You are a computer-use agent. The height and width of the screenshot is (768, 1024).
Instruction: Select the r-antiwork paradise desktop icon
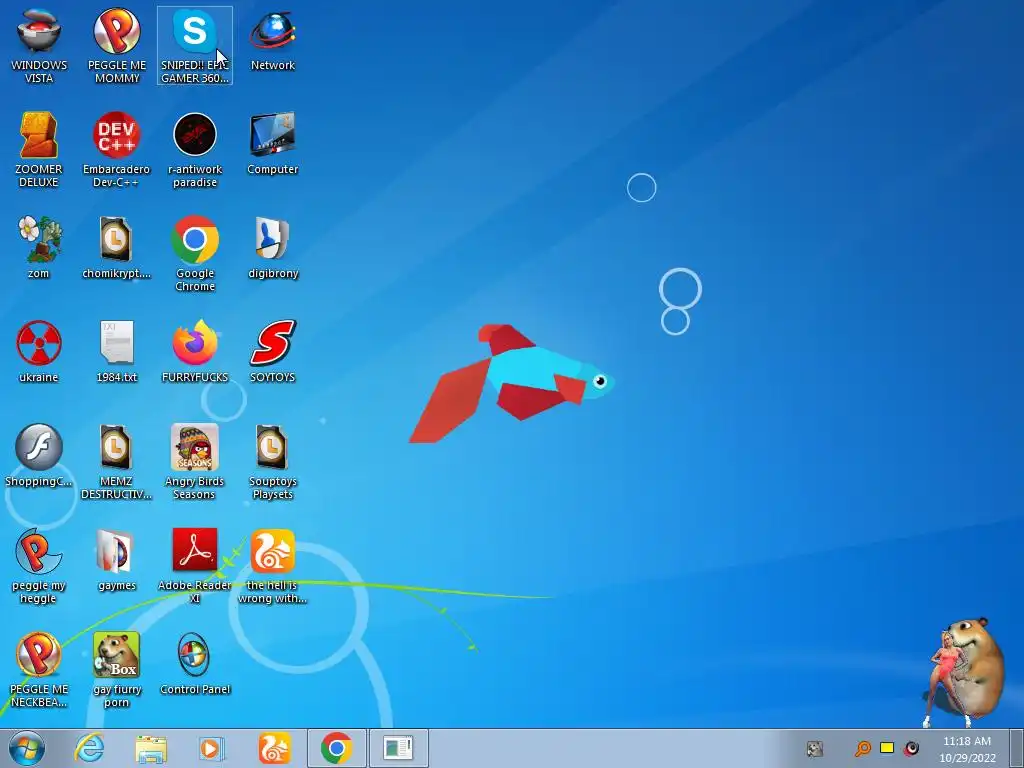coord(195,150)
